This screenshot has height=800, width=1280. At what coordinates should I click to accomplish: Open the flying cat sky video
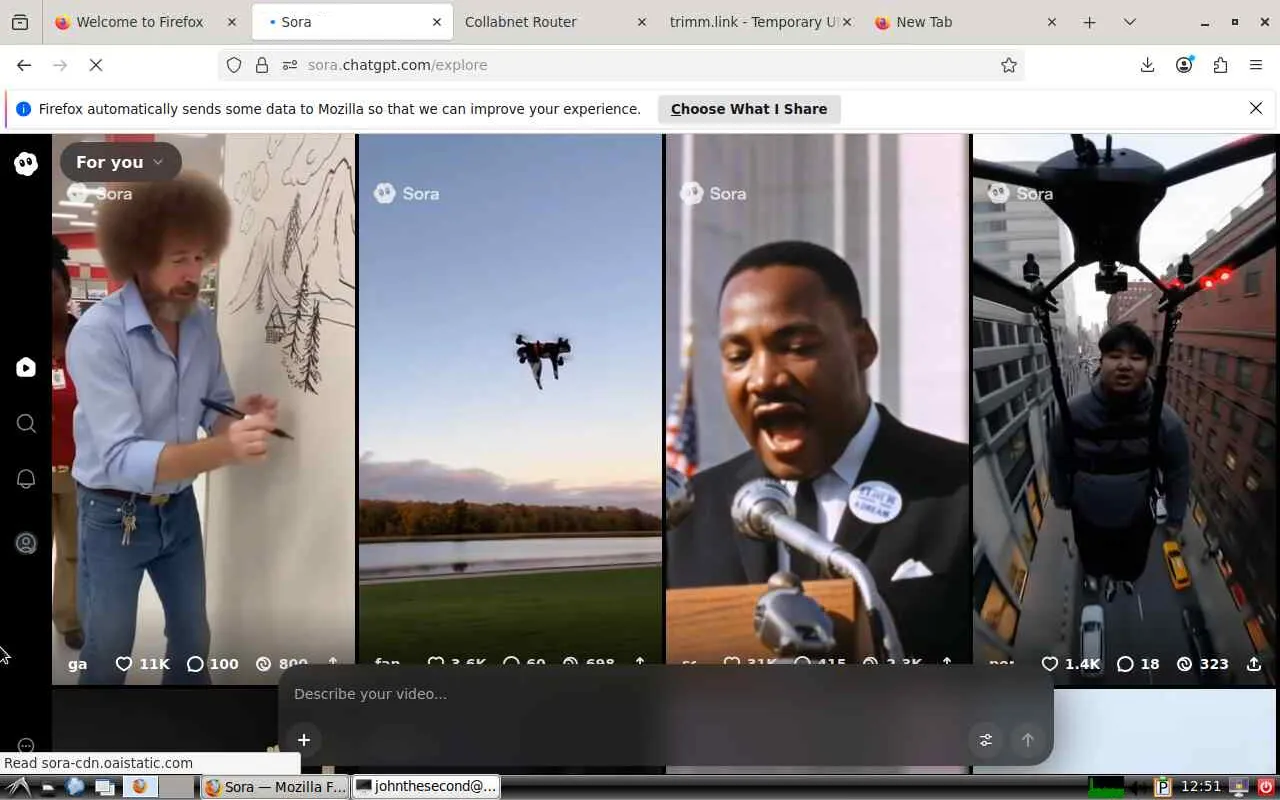pos(510,408)
